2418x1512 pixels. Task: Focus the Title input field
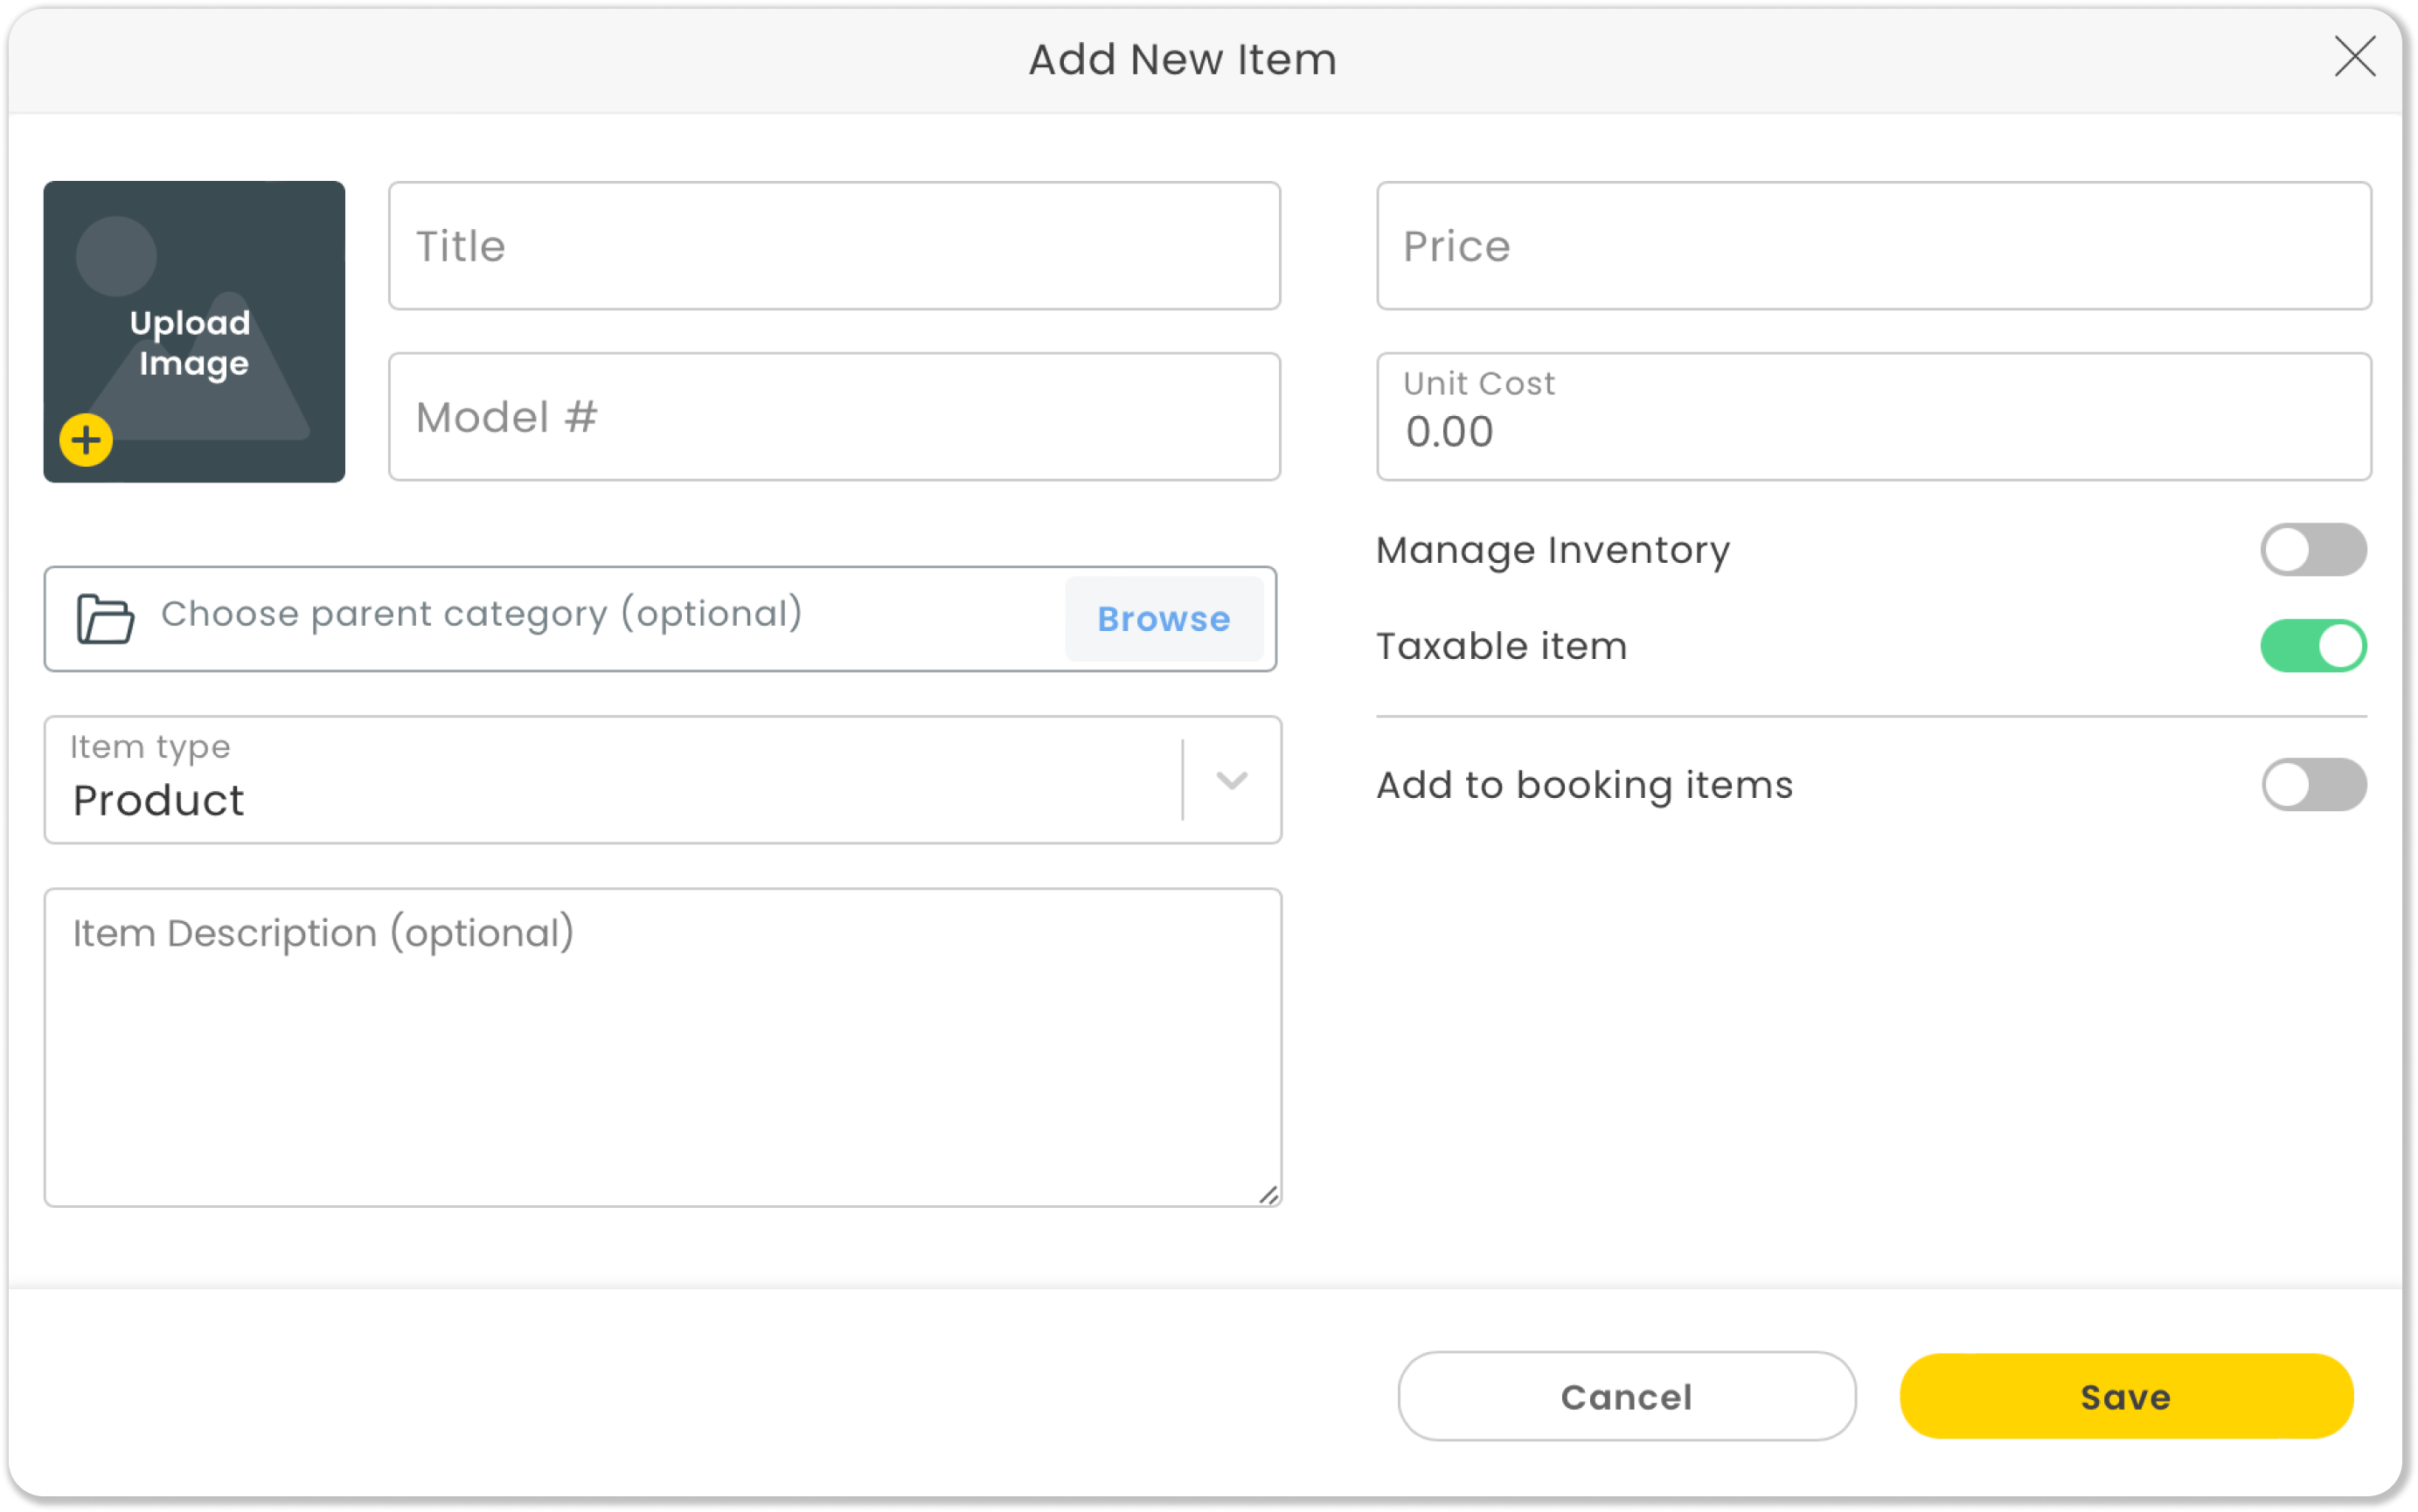833,246
